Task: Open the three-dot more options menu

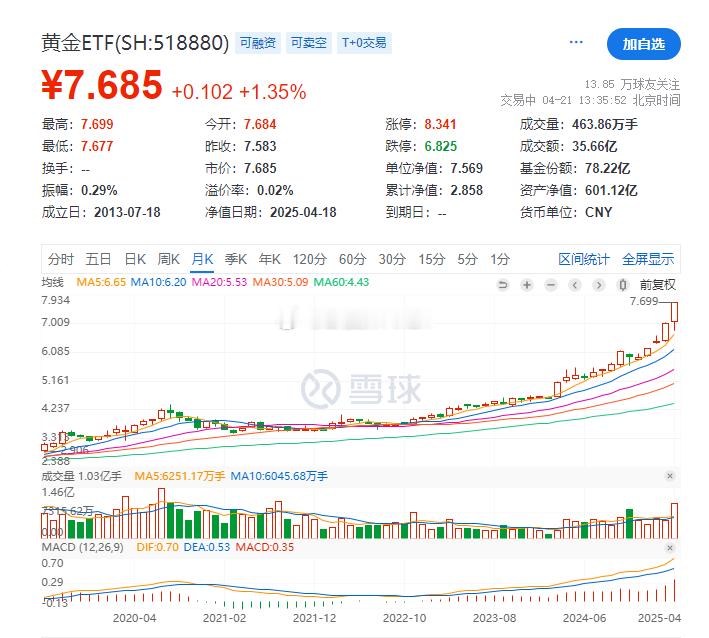Action: (576, 43)
